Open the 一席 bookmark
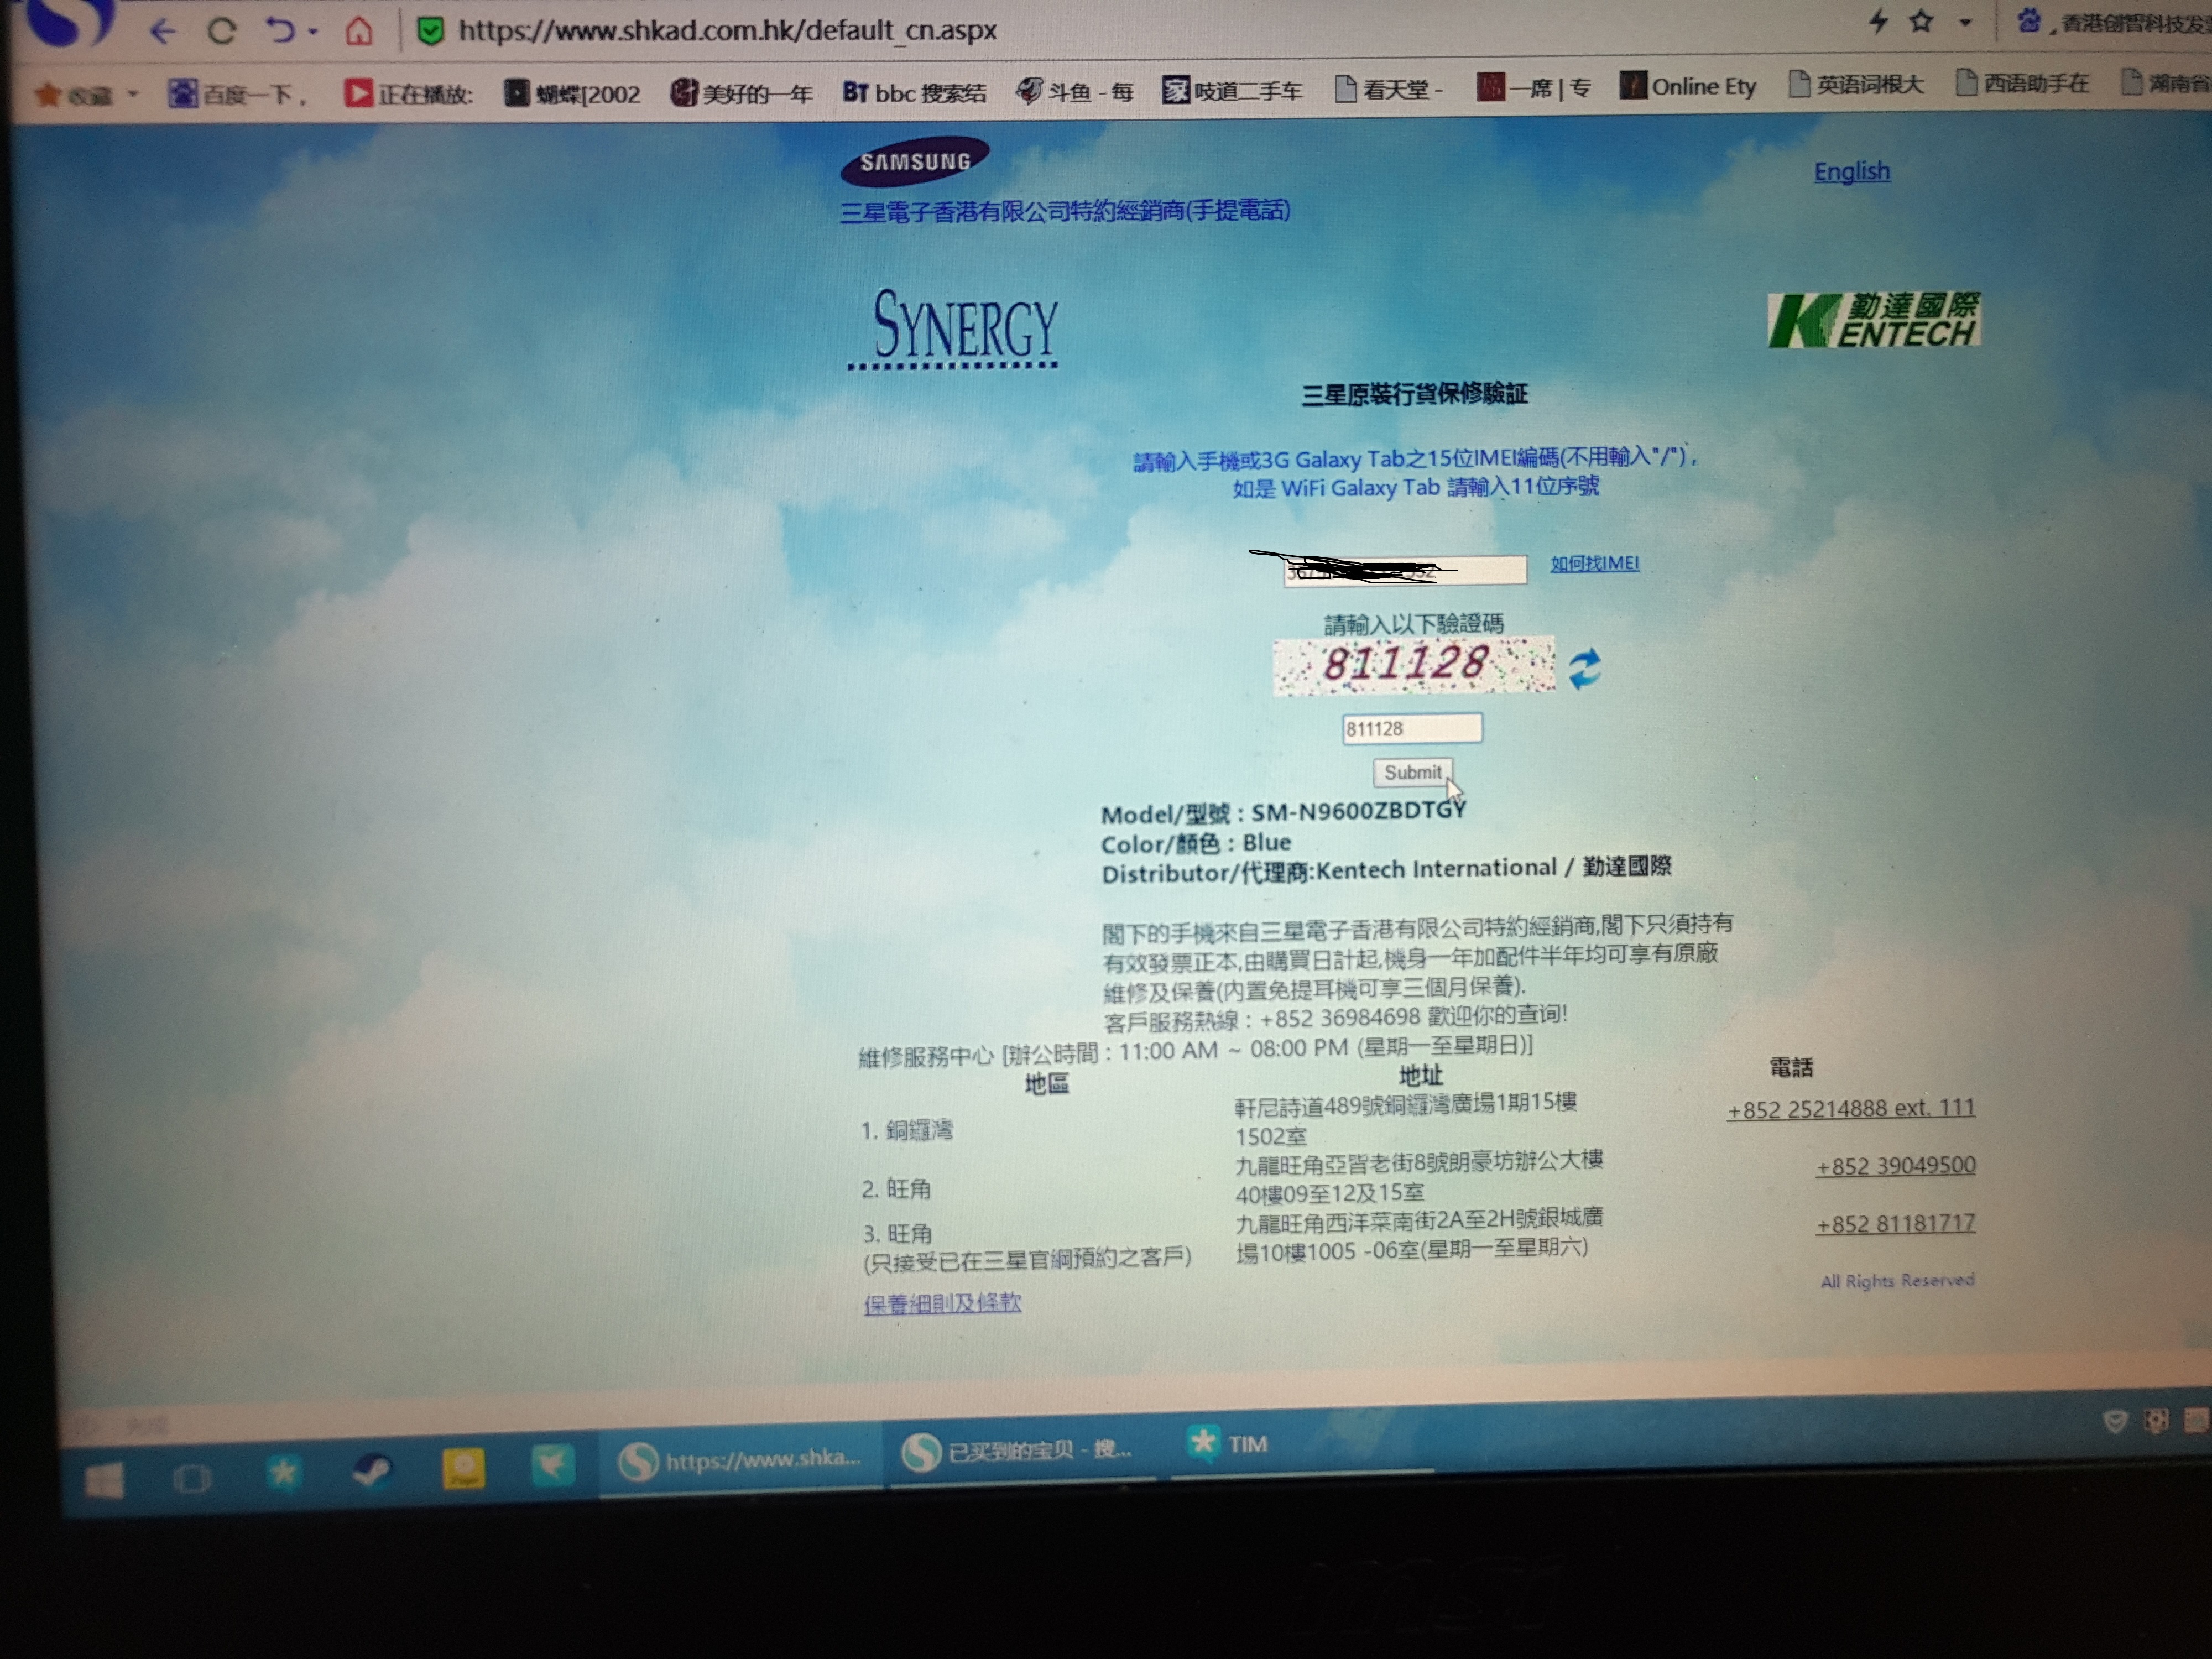Viewport: 2212px width, 1659px height. point(1534,88)
